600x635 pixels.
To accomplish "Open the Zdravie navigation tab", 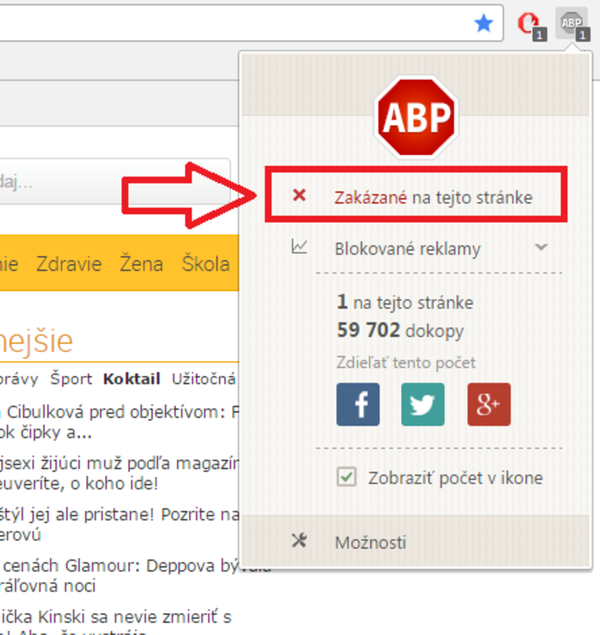I will [x=69, y=264].
